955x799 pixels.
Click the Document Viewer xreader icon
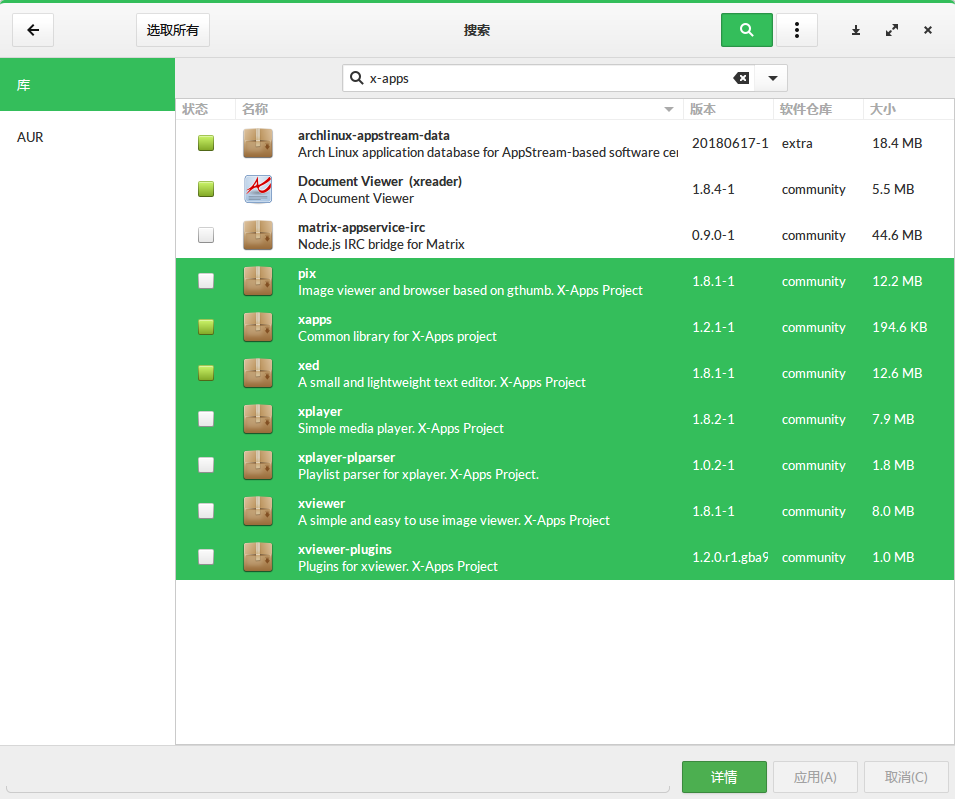tap(258, 189)
